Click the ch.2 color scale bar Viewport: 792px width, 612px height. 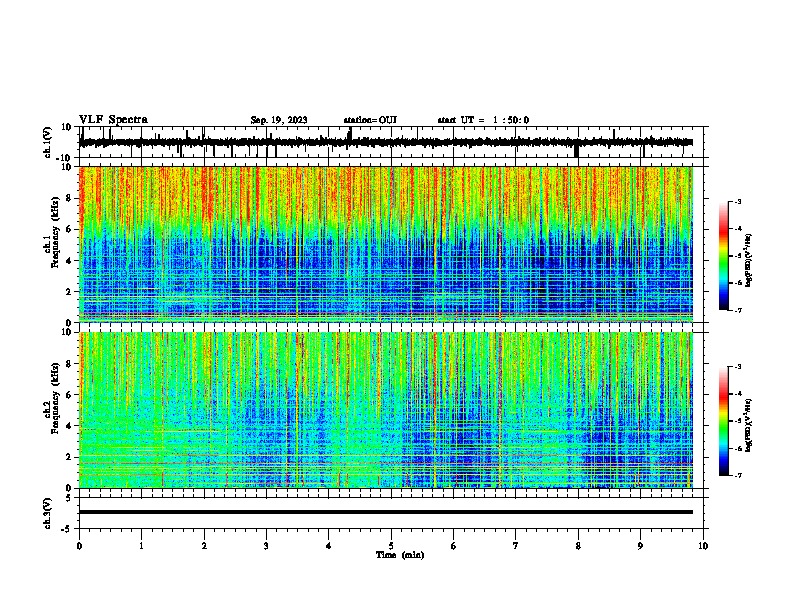724,421
